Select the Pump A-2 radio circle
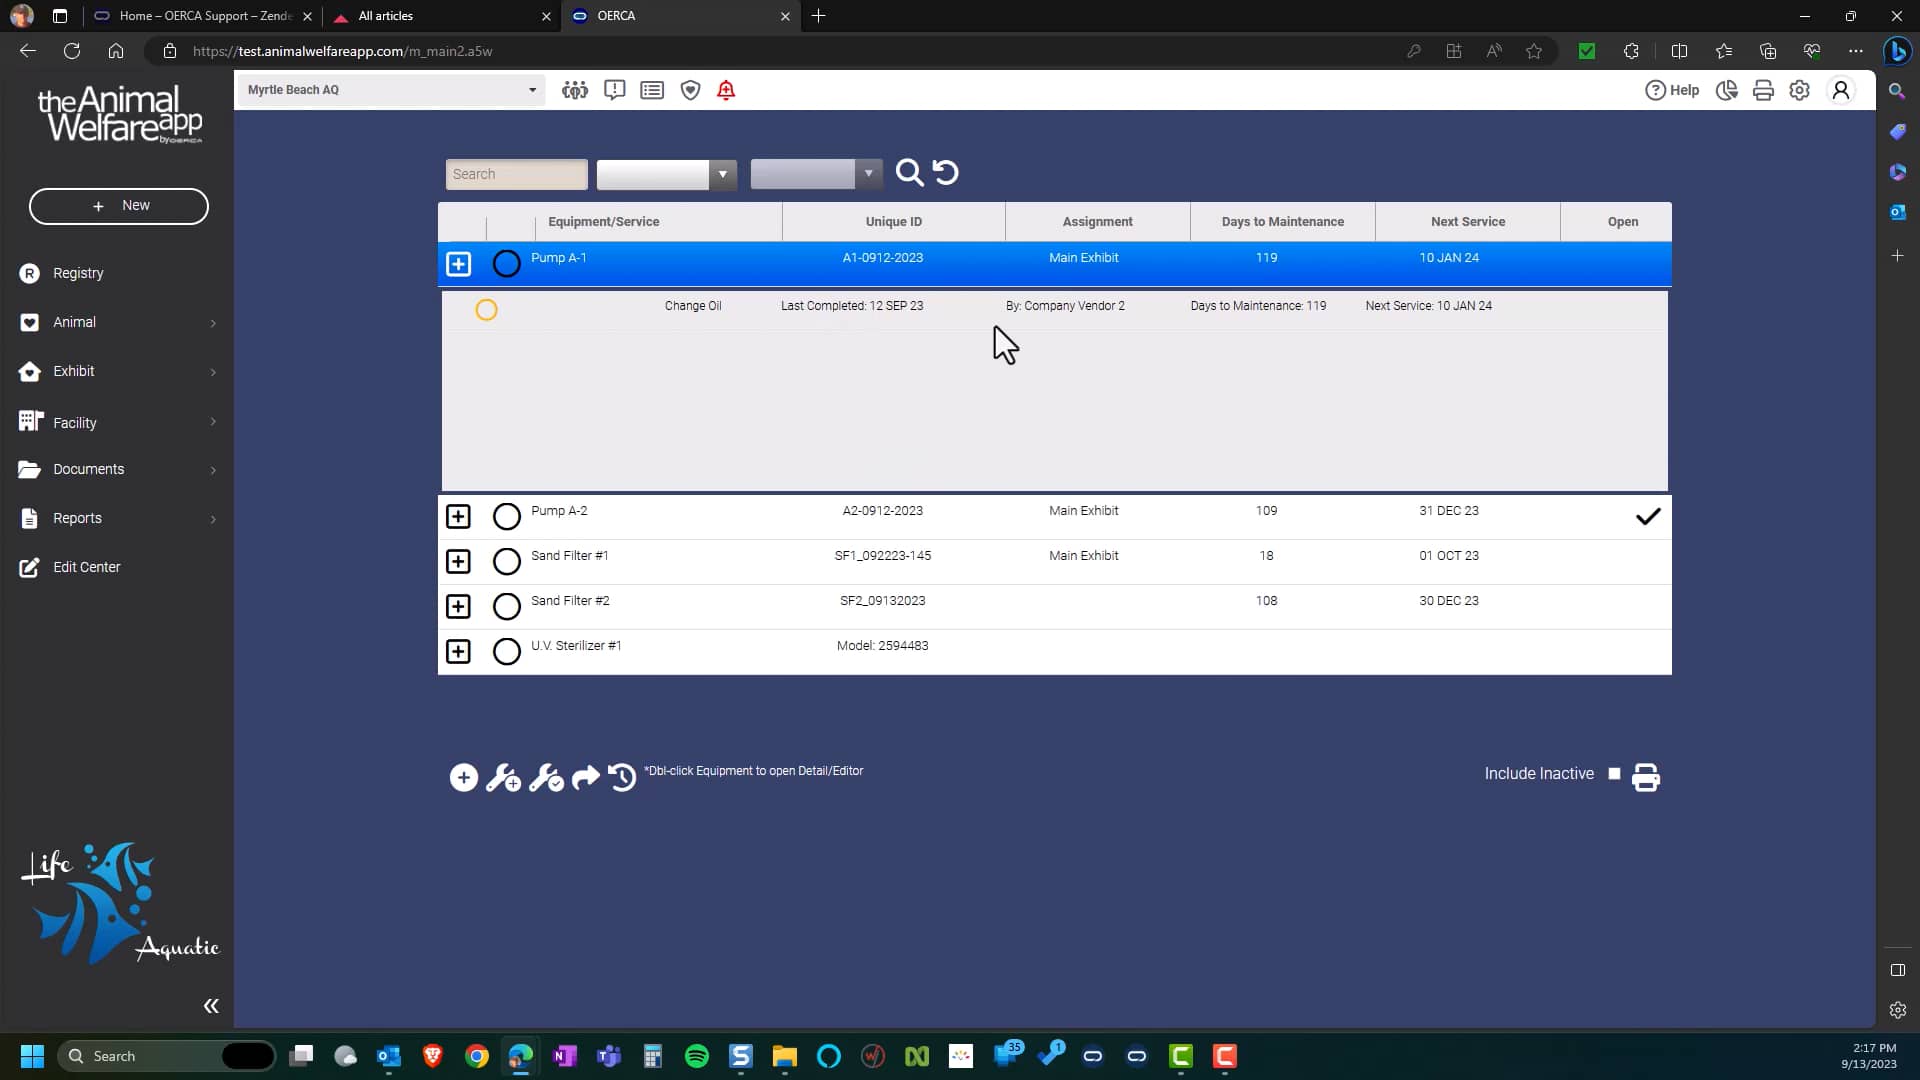Image resolution: width=1920 pixels, height=1080 pixels. tap(507, 516)
